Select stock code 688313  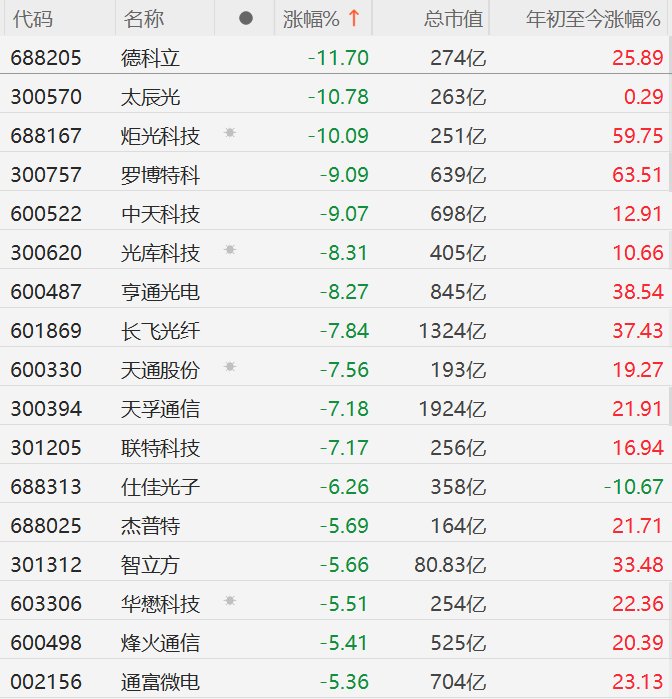[46, 487]
